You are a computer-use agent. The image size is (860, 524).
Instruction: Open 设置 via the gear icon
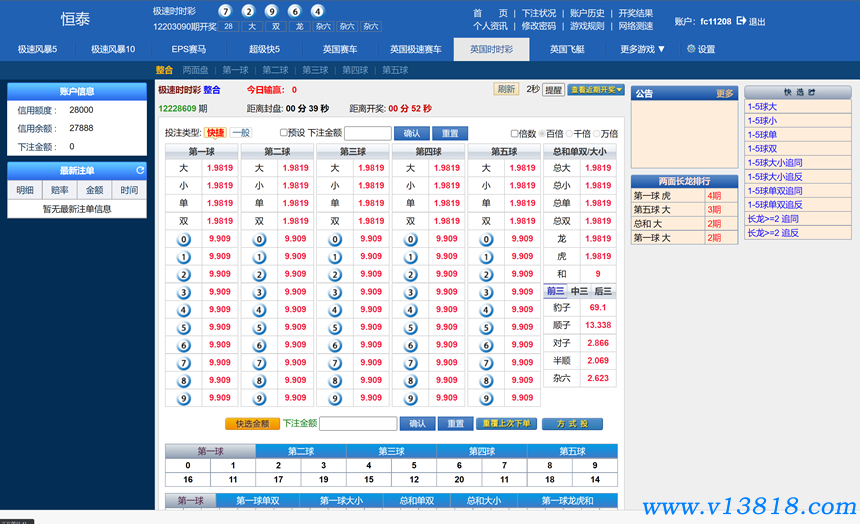point(690,49)
